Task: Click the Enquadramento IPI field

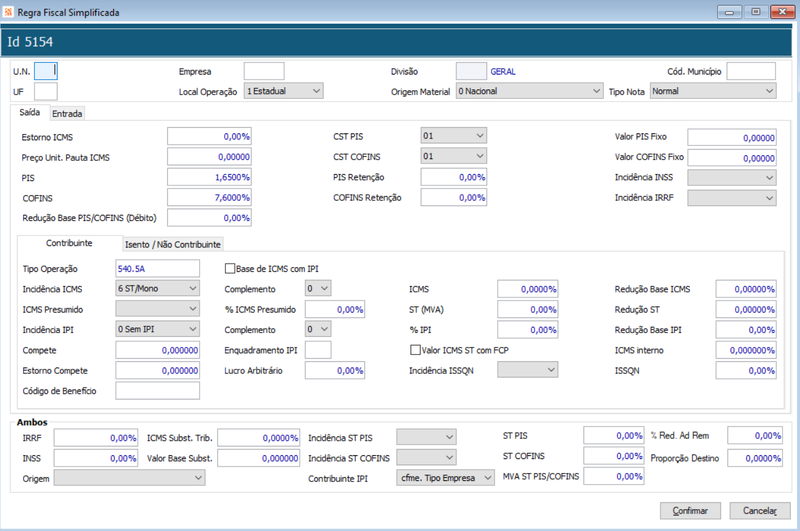Action: [318, 350]
